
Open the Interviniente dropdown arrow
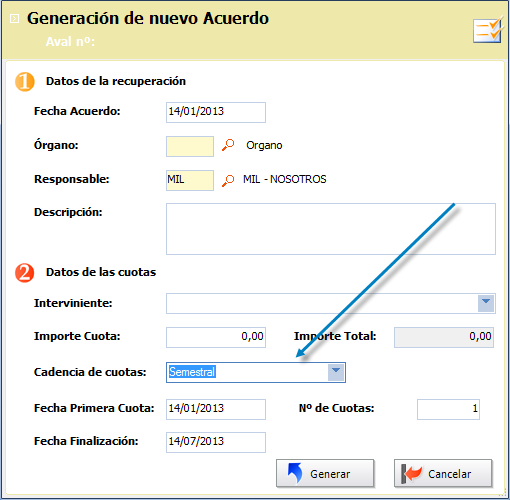click(x=486, y=304)
